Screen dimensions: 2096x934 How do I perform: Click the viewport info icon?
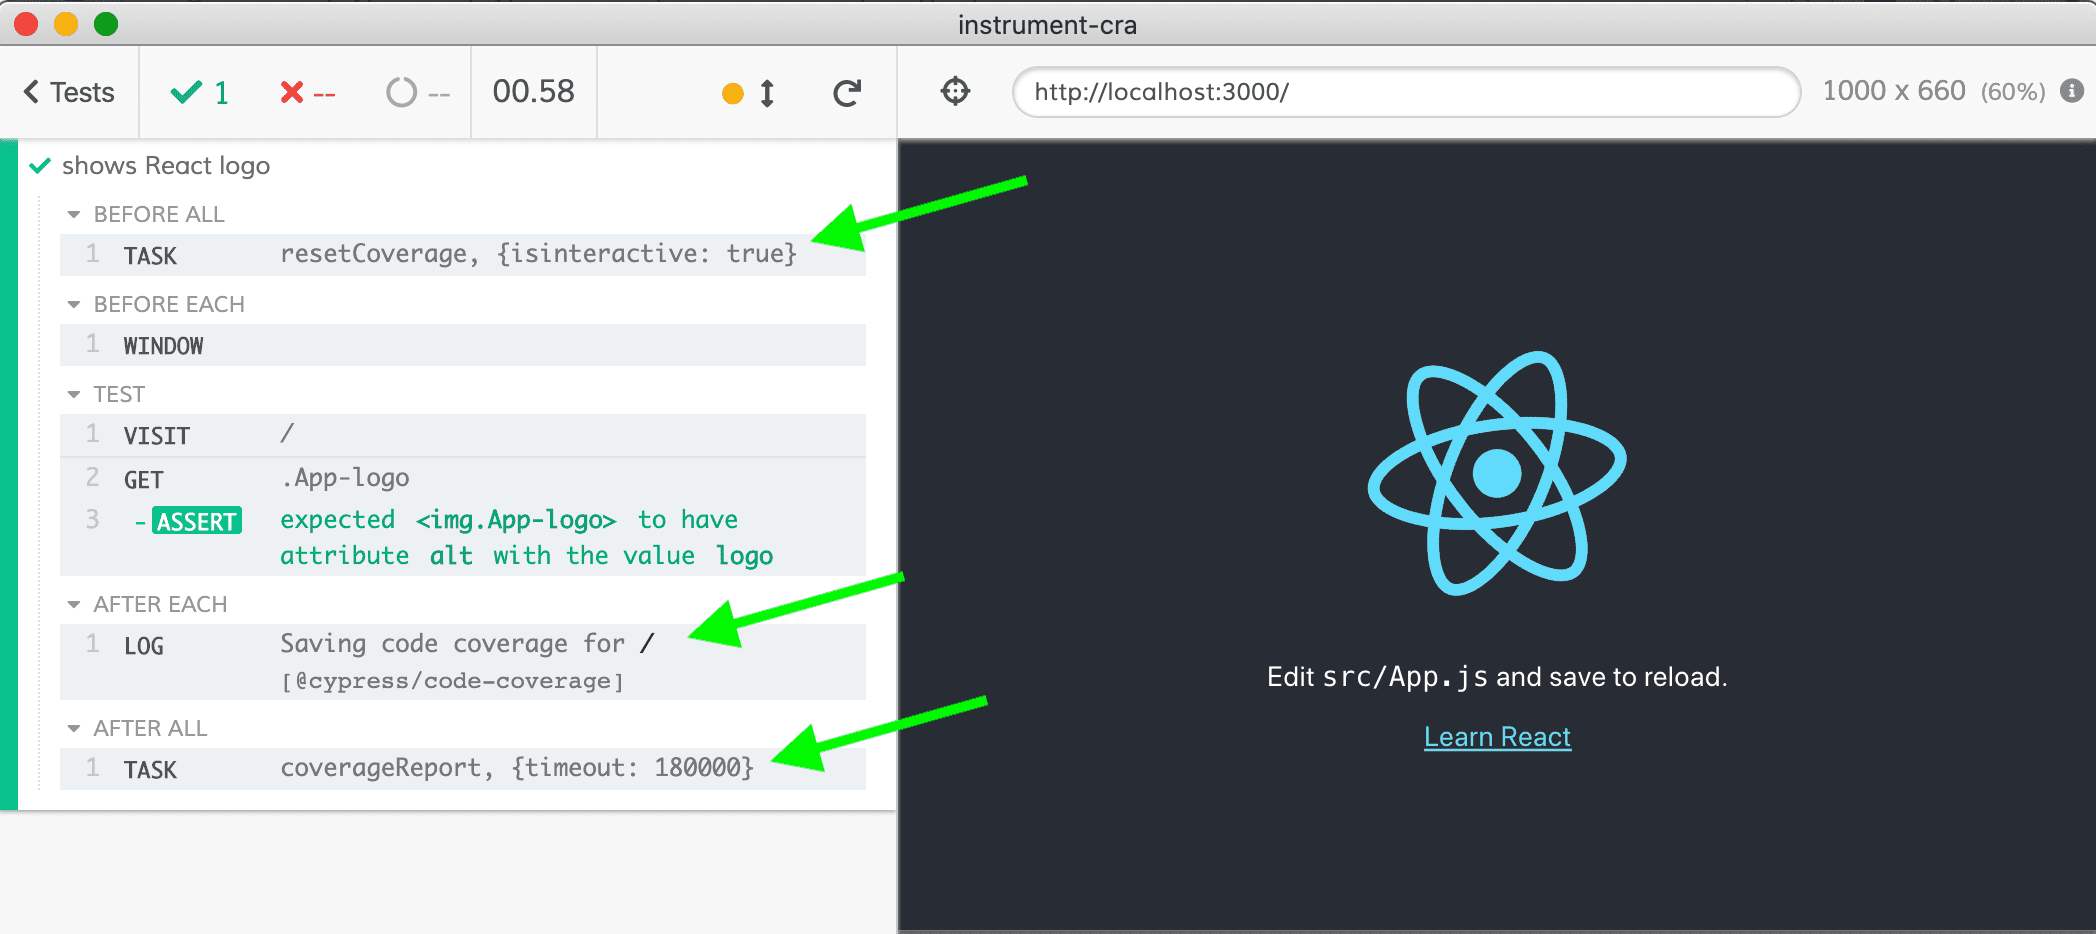tap(2072, 91)
